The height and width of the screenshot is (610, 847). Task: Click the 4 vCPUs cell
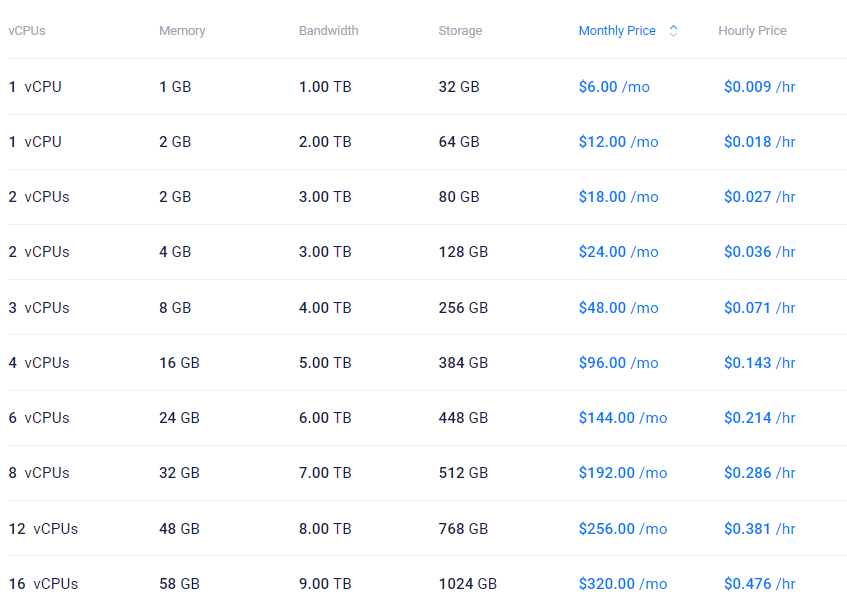coord(39,363)
